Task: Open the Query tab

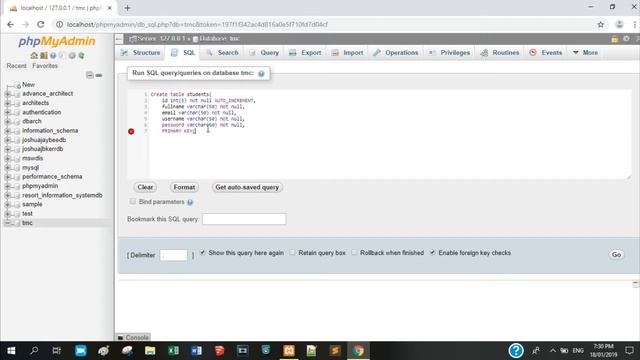Action: tap(264, 53)
